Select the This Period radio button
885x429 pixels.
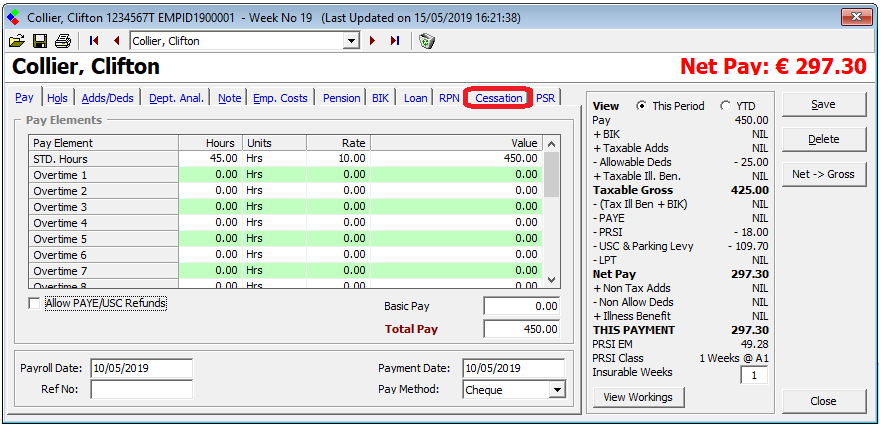(x=641, y=106)
